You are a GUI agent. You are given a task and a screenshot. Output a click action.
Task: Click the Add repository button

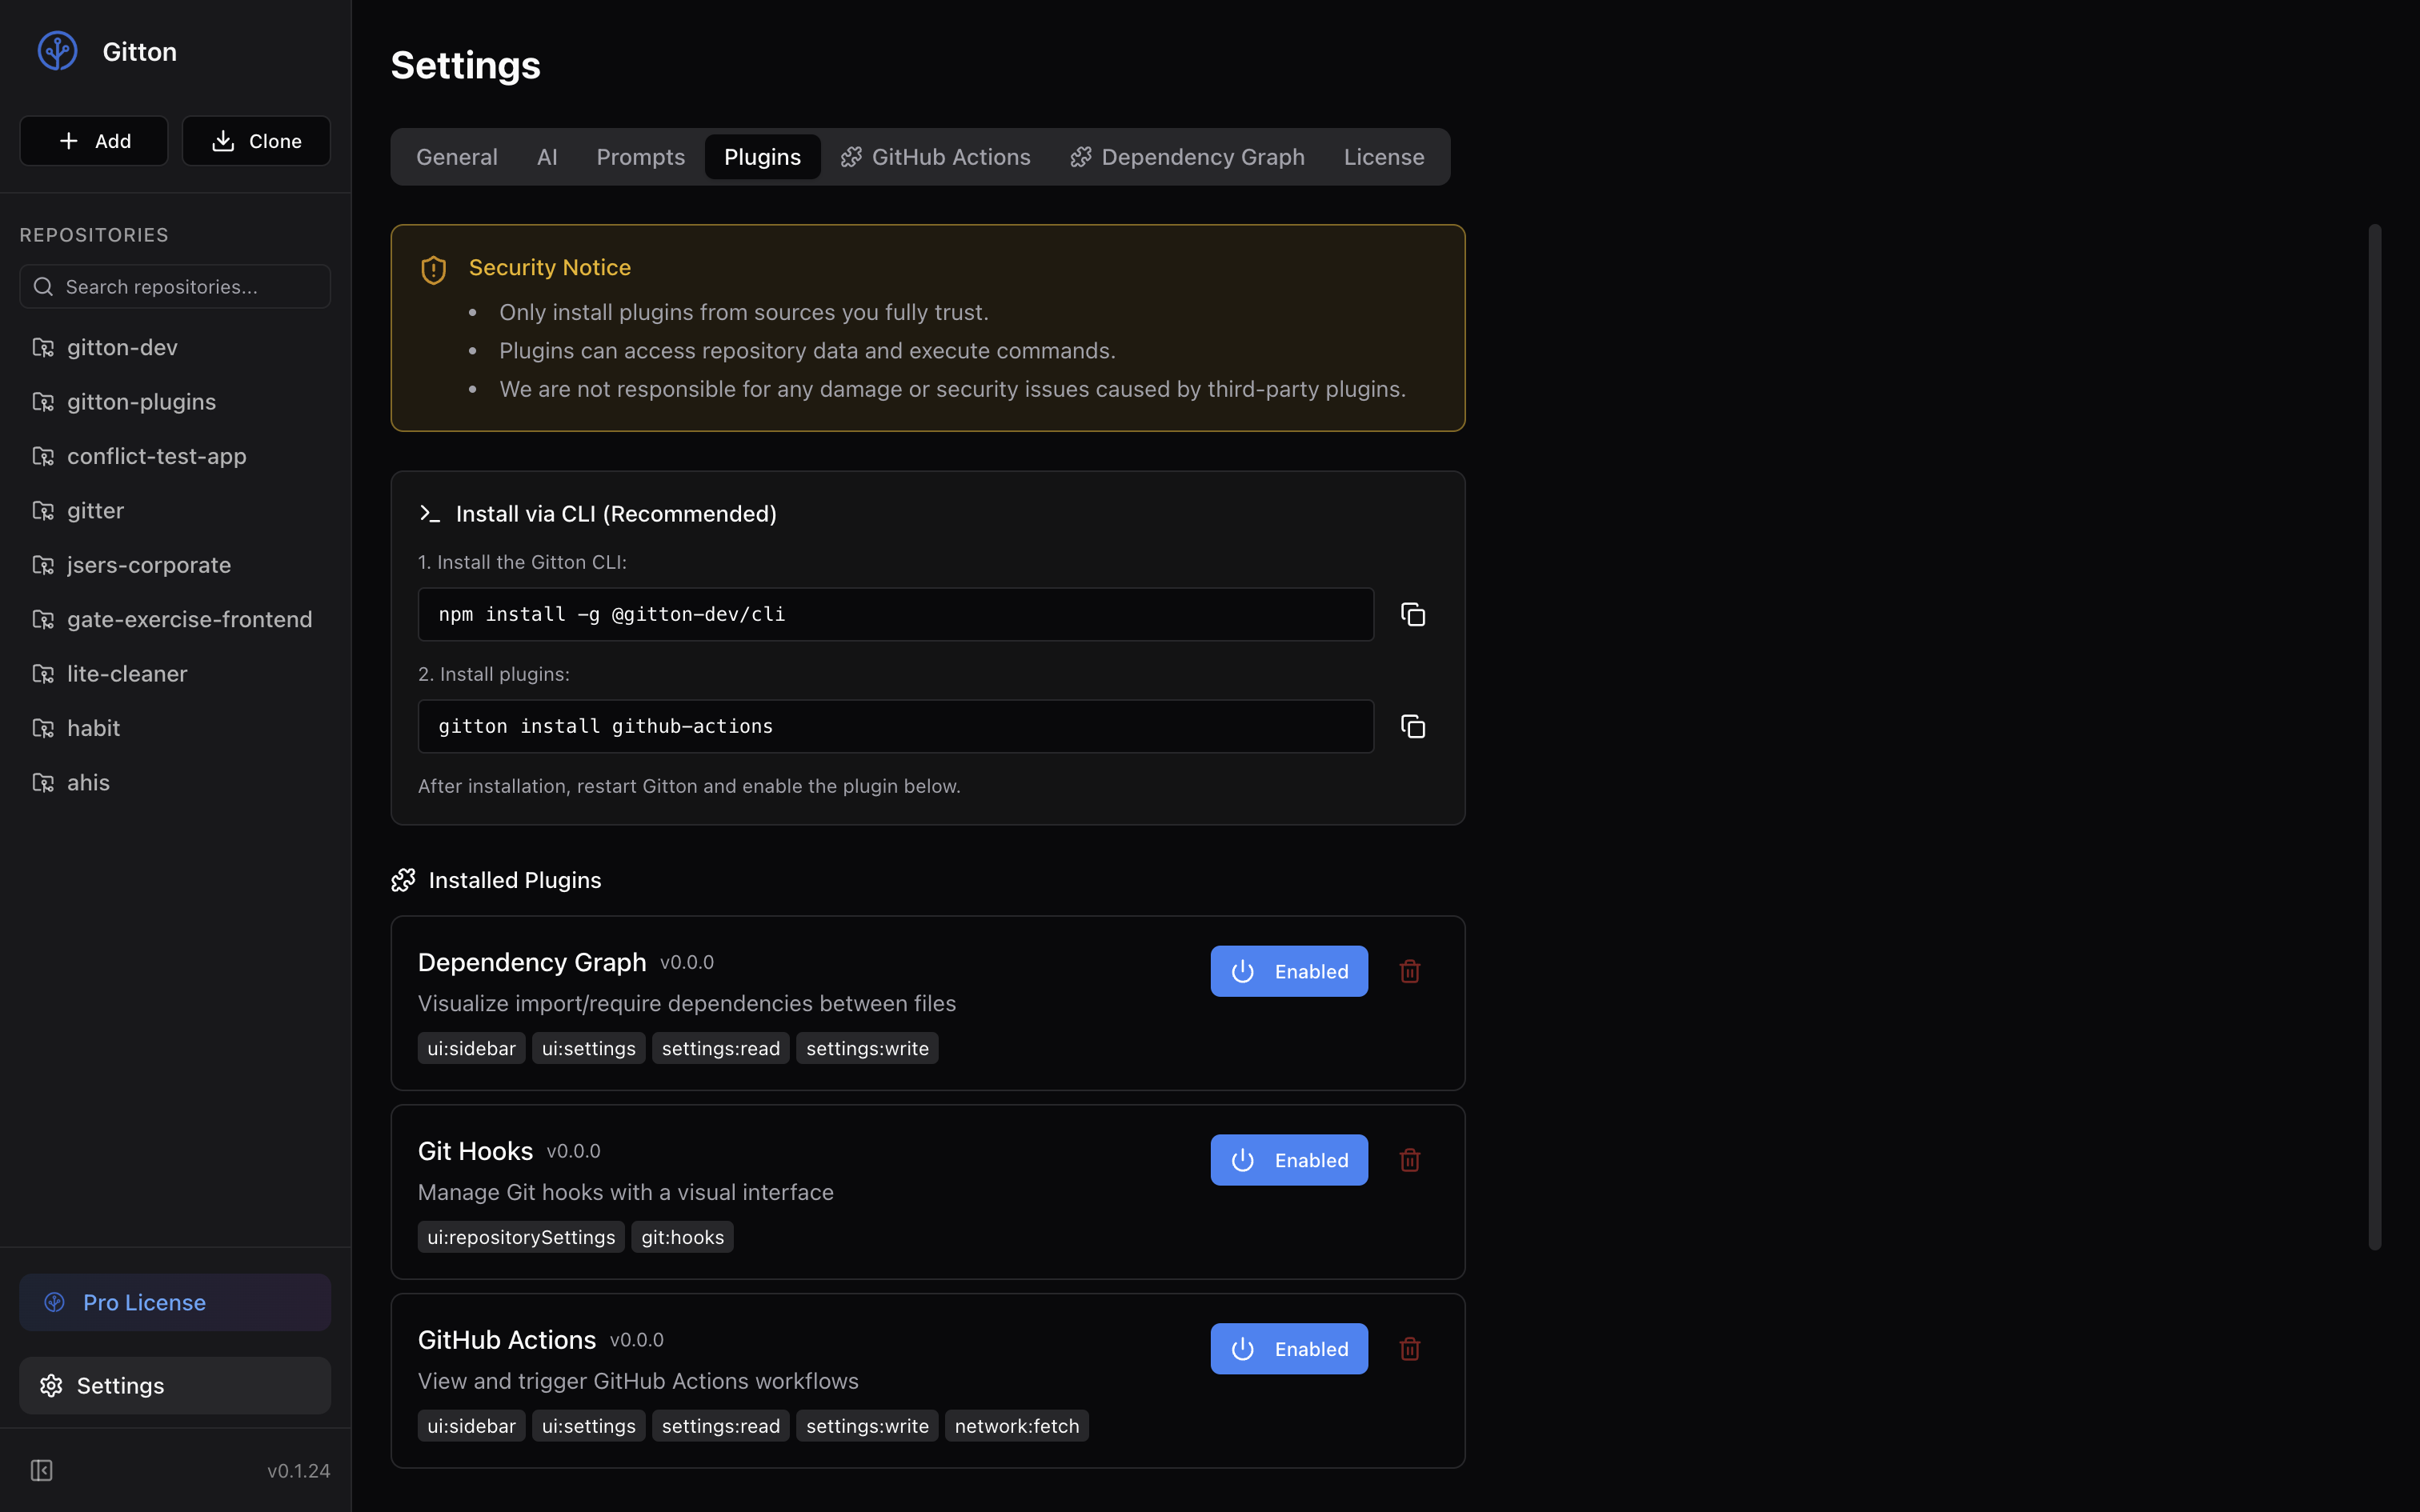click(x=94, y=141)
